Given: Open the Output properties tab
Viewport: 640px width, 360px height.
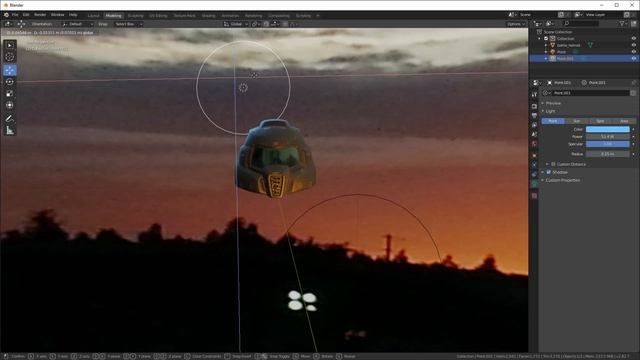Looking at the screenshot, I should coord(534,116).
